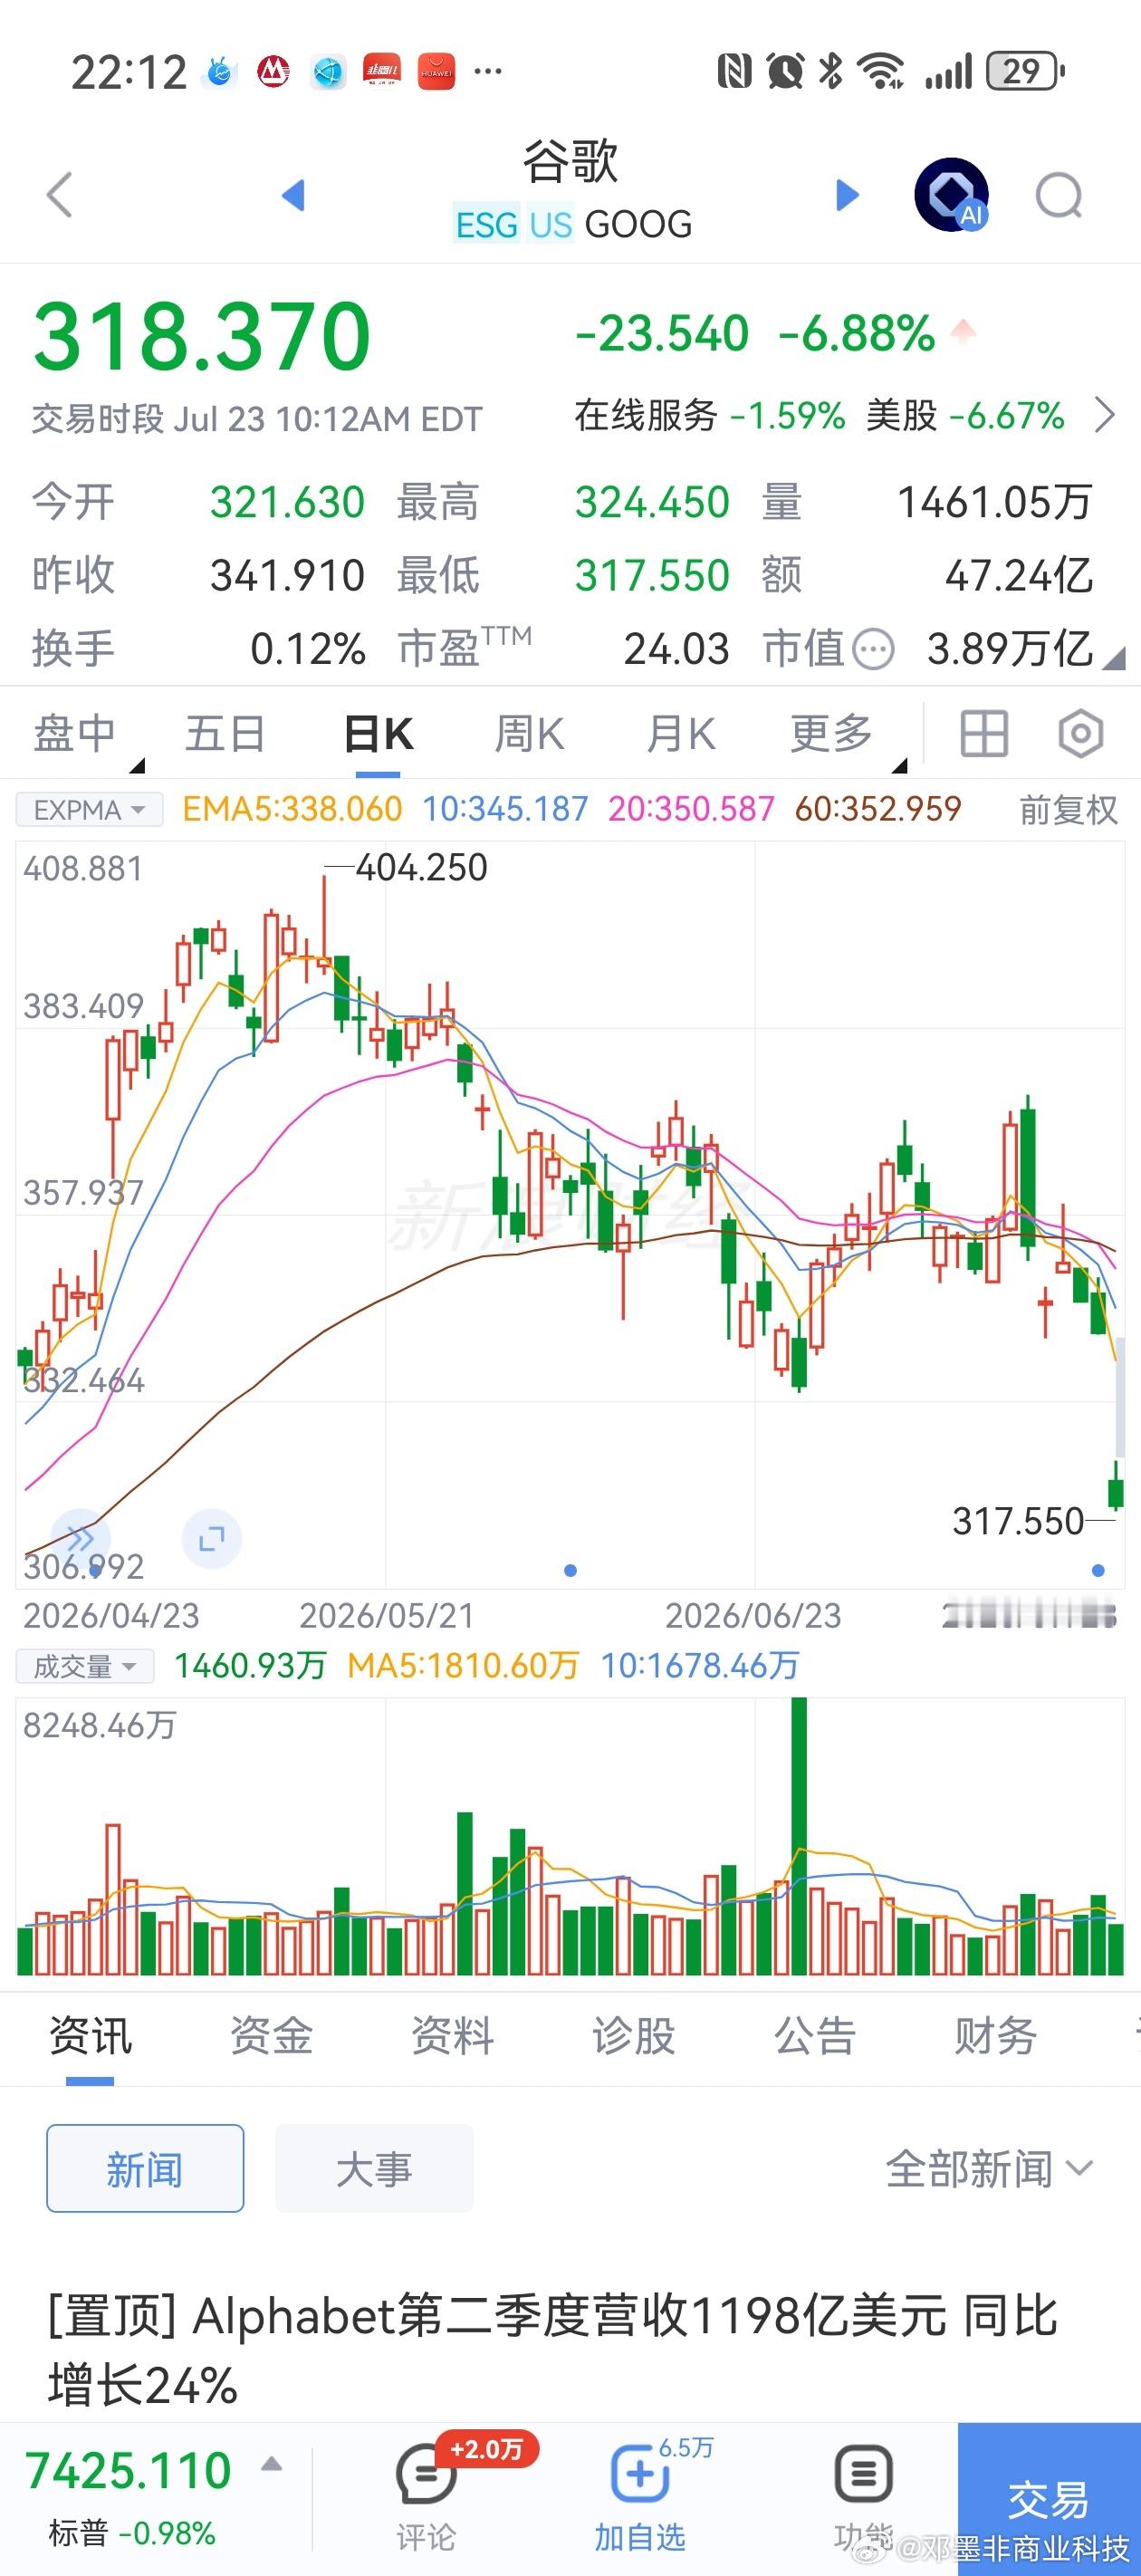
Task: Expand more quote details triangle near 市值
Action: pos(1113,658)
